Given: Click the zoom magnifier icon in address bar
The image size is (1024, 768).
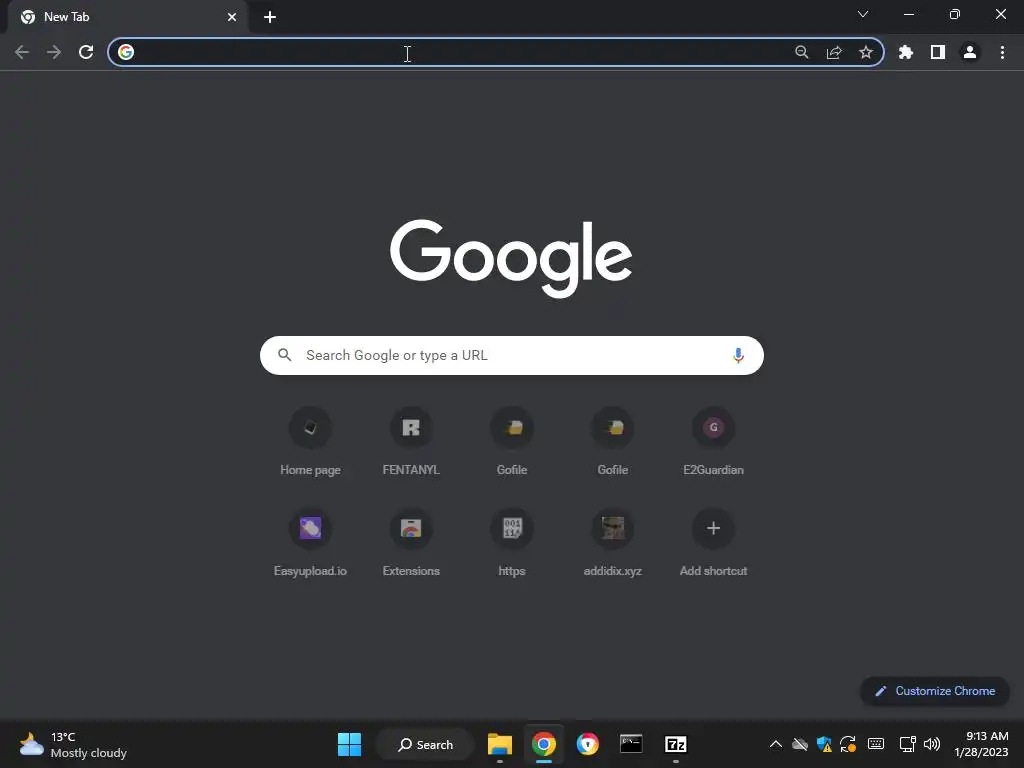Looking at the screenshot, I should tap(802, 52).
